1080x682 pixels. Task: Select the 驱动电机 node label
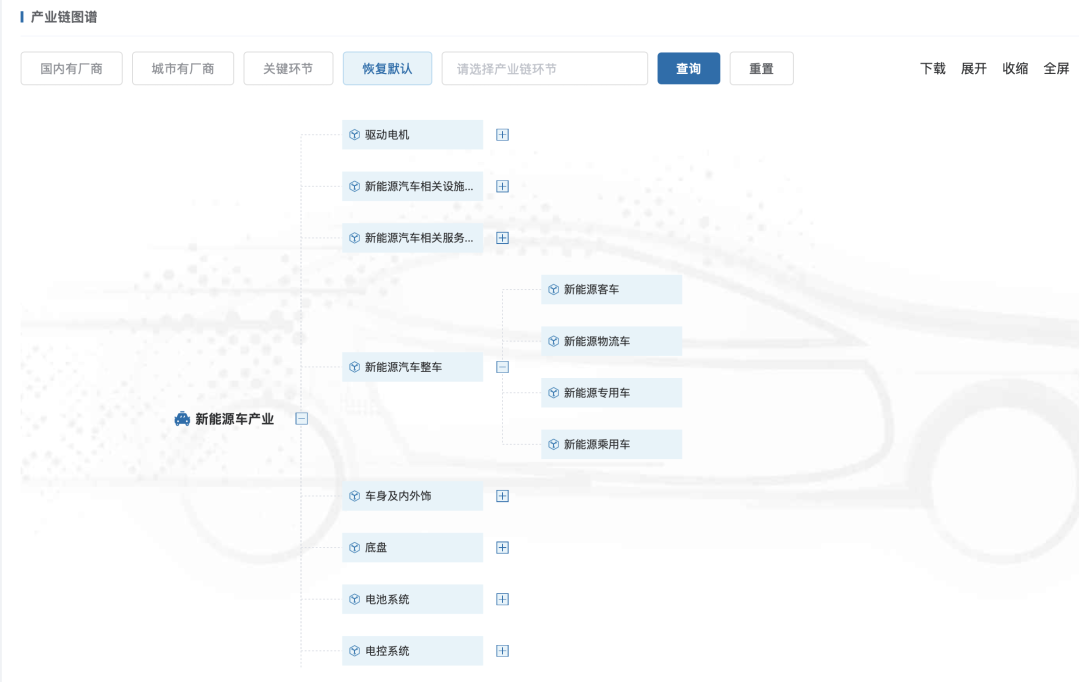tap(387, 135)
